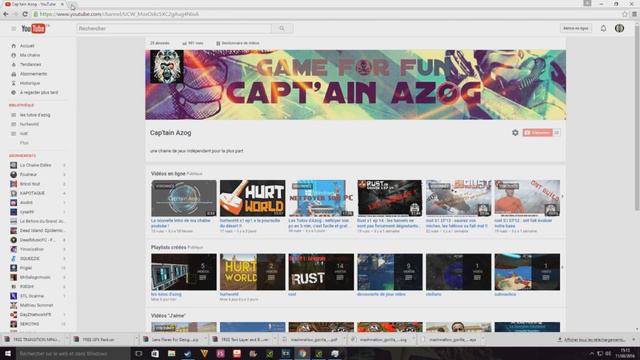
Task: Close the downloads bar
Action: [x=634, y=340]
